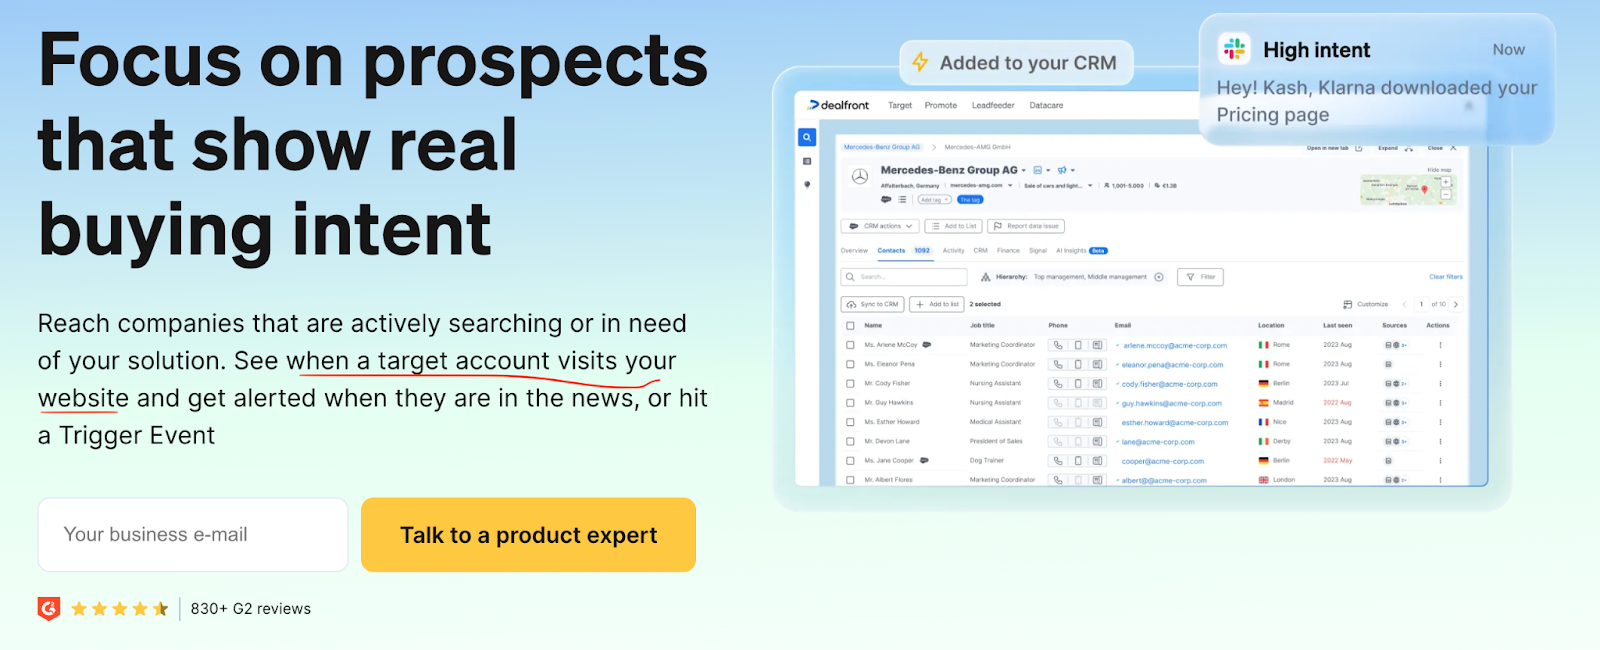
Task: Go to the next contacts page arrow
Action: click(1456, 304)
